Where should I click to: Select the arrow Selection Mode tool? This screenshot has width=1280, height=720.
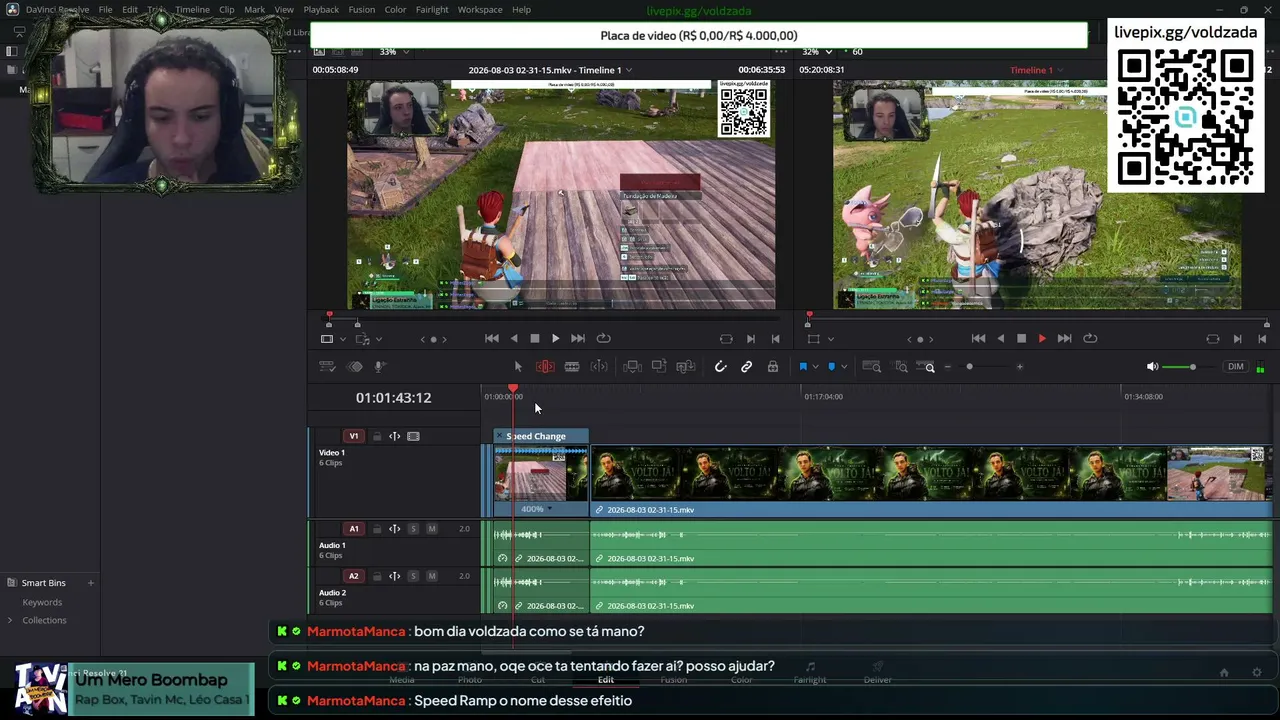click(x=518, y=367)
